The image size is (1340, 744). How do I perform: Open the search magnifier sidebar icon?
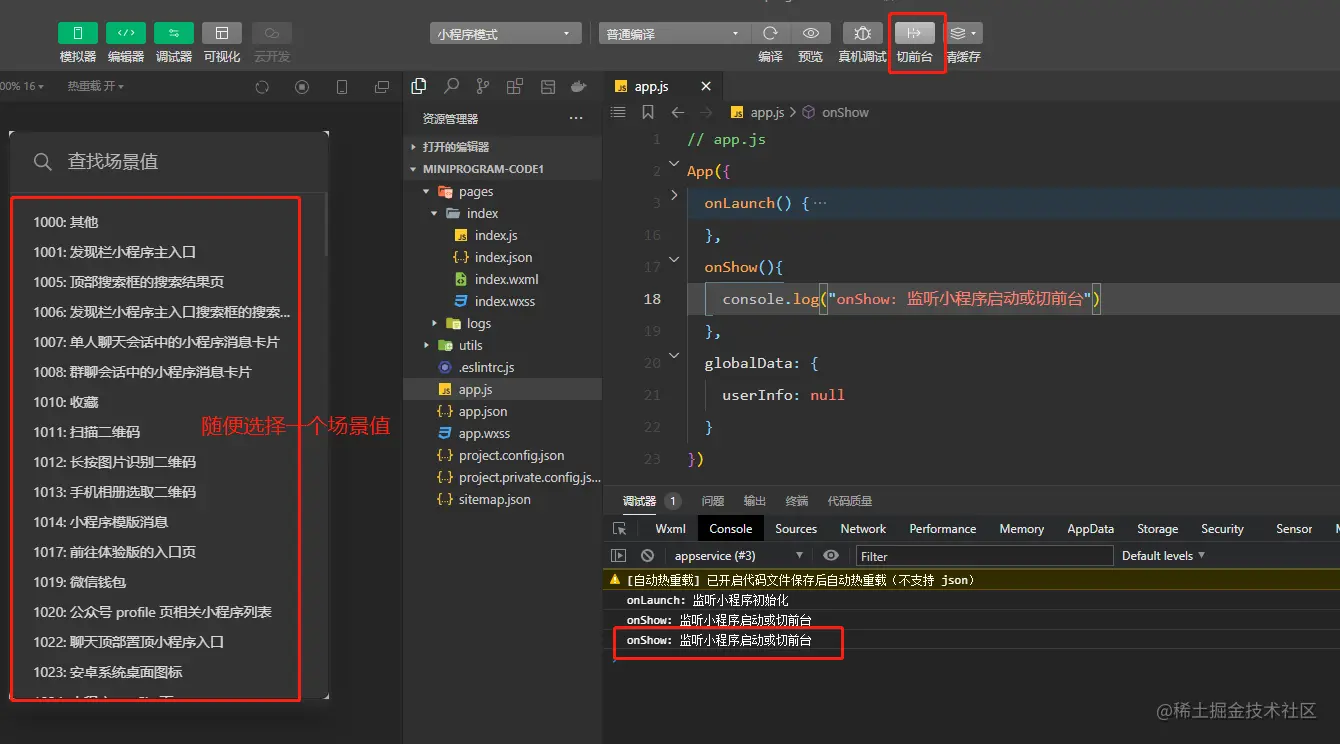452,86
